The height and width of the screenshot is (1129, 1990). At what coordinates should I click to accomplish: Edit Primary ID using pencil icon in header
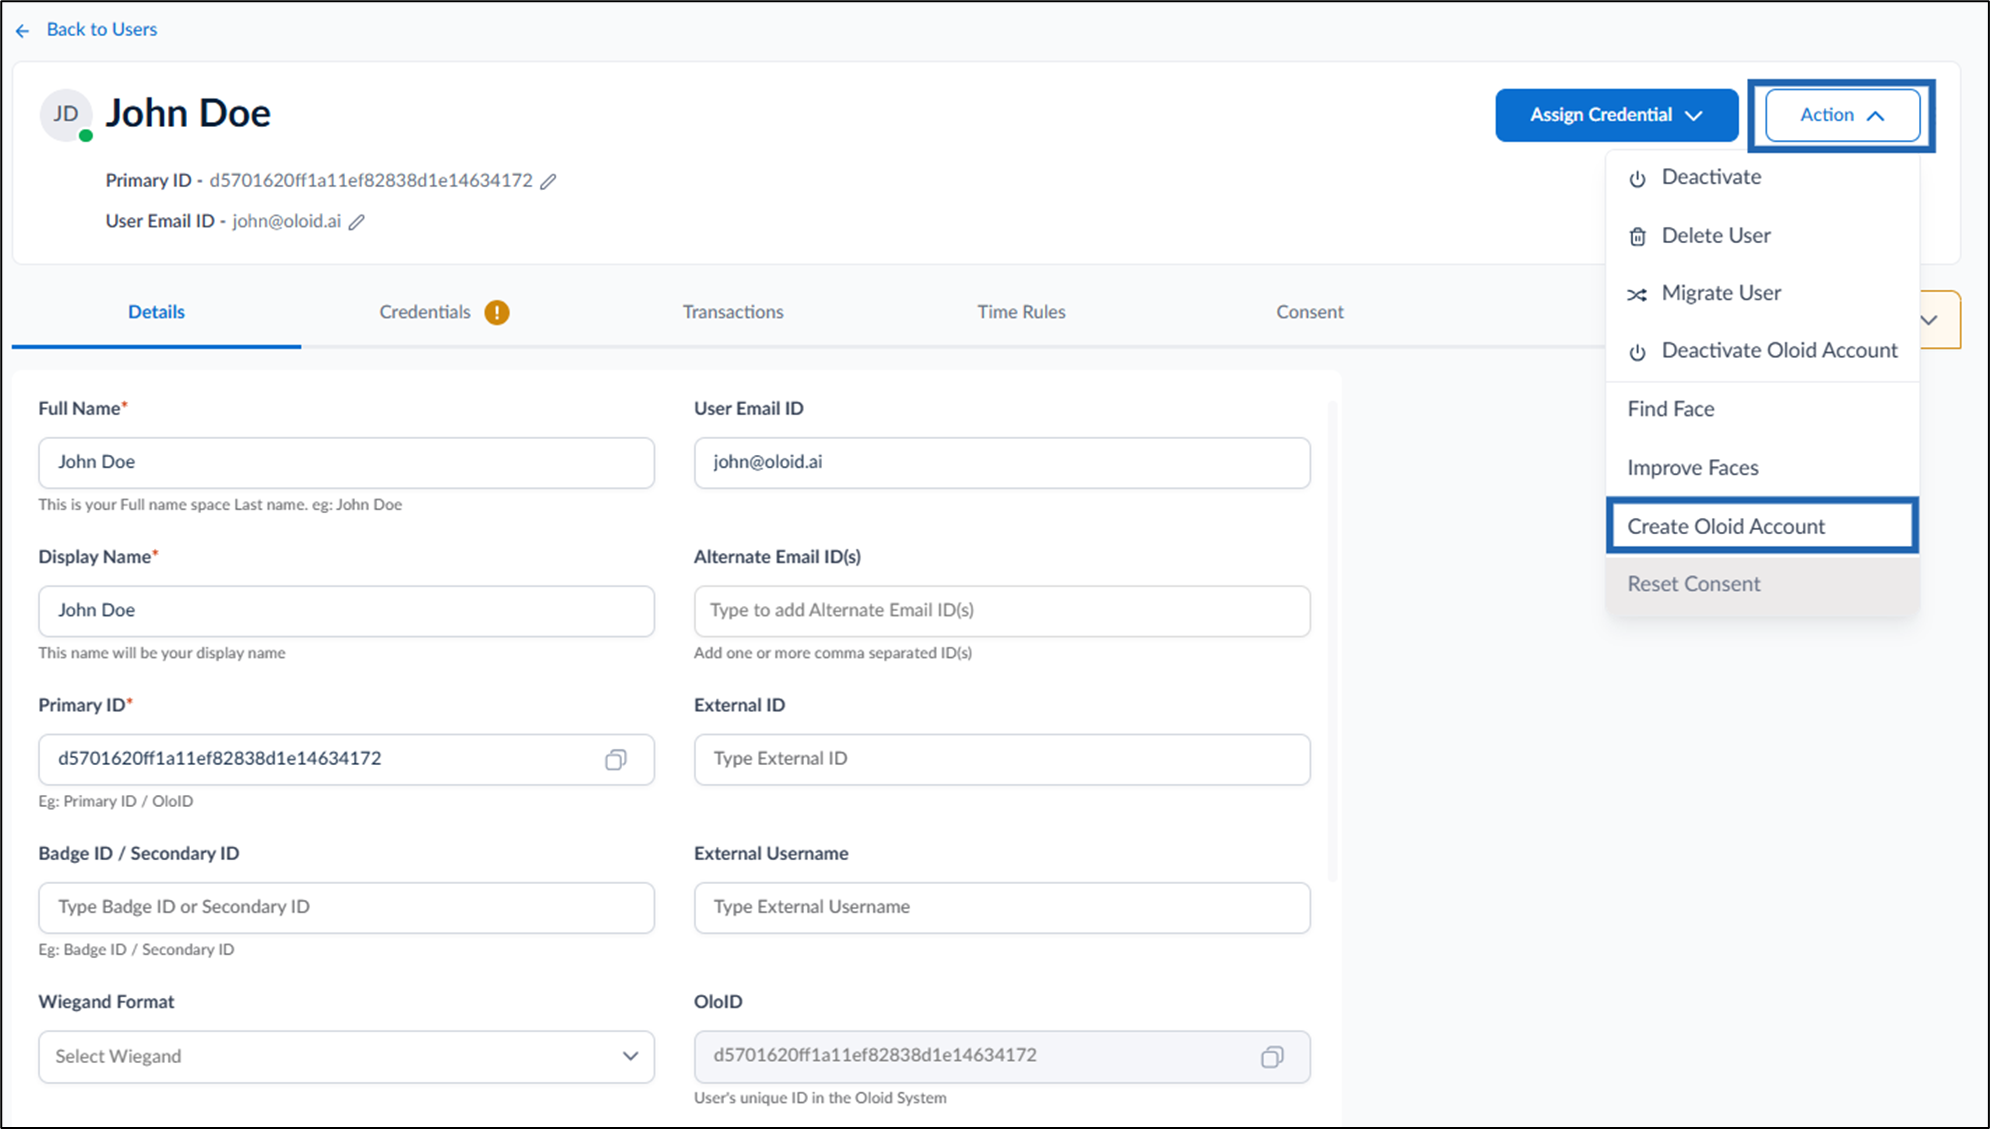point(548,181)
